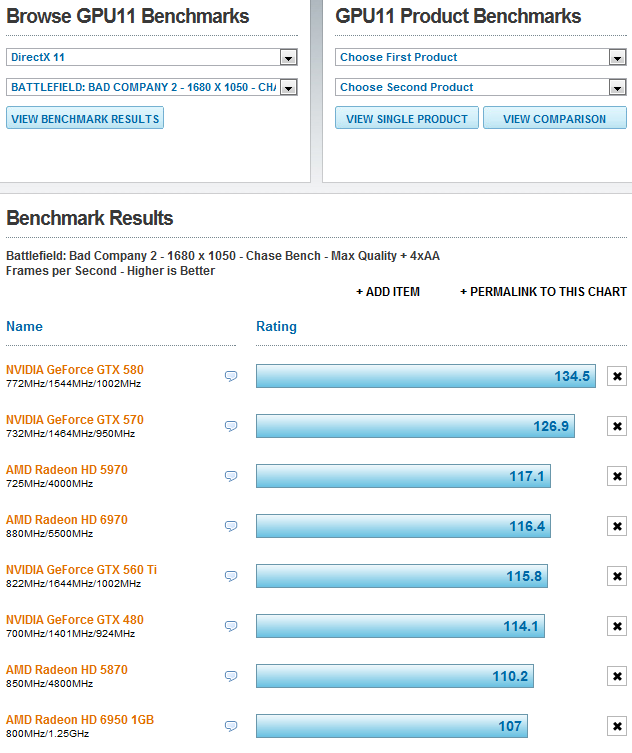Image resolution: width=632 pixels, height=753 pixels.
Task: Open AMD Radeon HD 5970 link
Action: (x=67, y=470)
